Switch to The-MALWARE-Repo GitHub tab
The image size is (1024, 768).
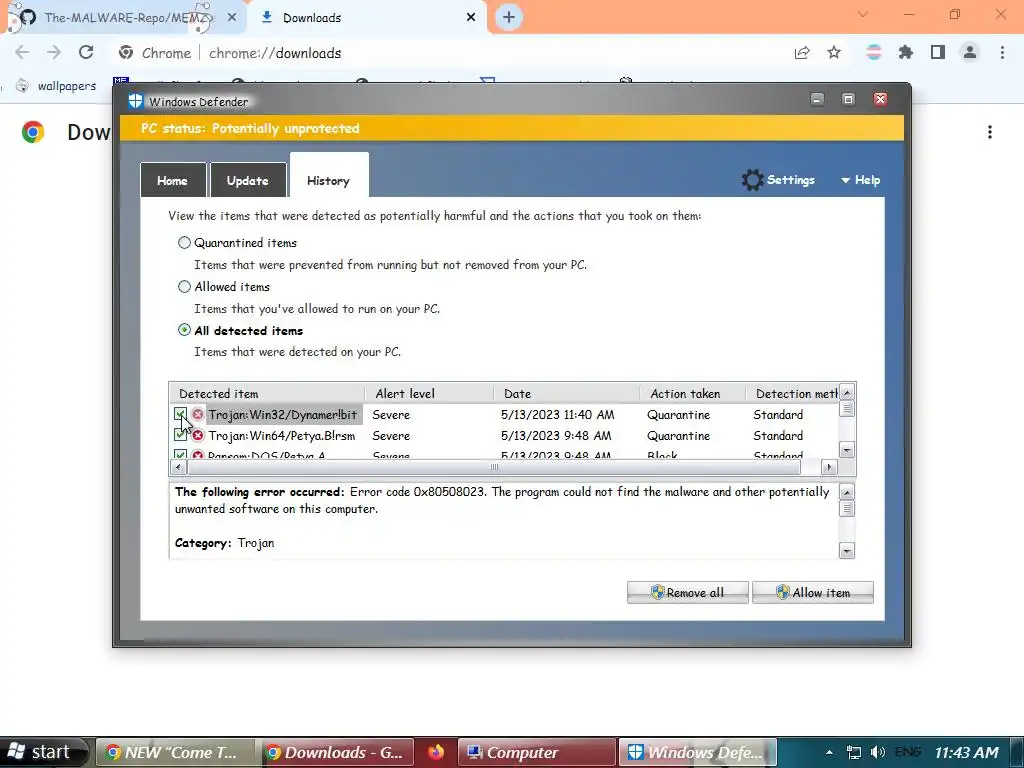124,18
